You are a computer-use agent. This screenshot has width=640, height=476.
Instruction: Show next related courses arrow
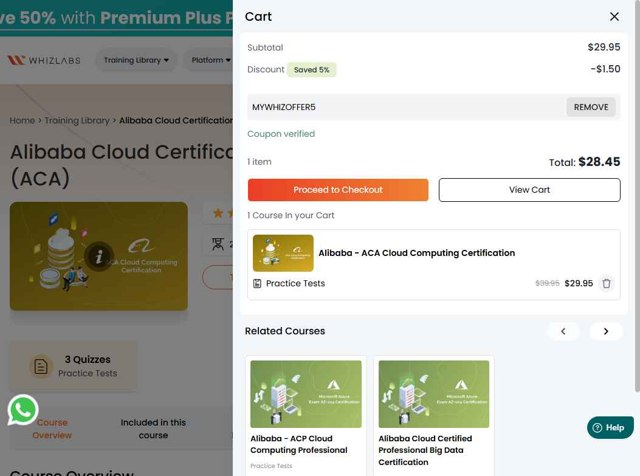606,331
